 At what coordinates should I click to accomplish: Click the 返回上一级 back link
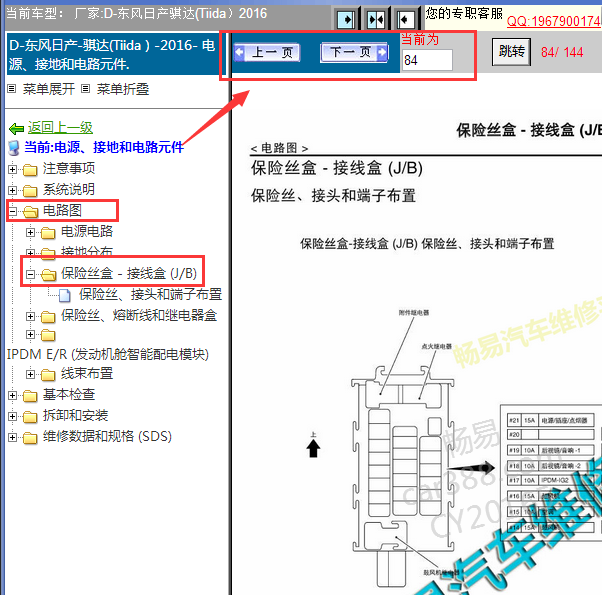click(x=60, y=128)
